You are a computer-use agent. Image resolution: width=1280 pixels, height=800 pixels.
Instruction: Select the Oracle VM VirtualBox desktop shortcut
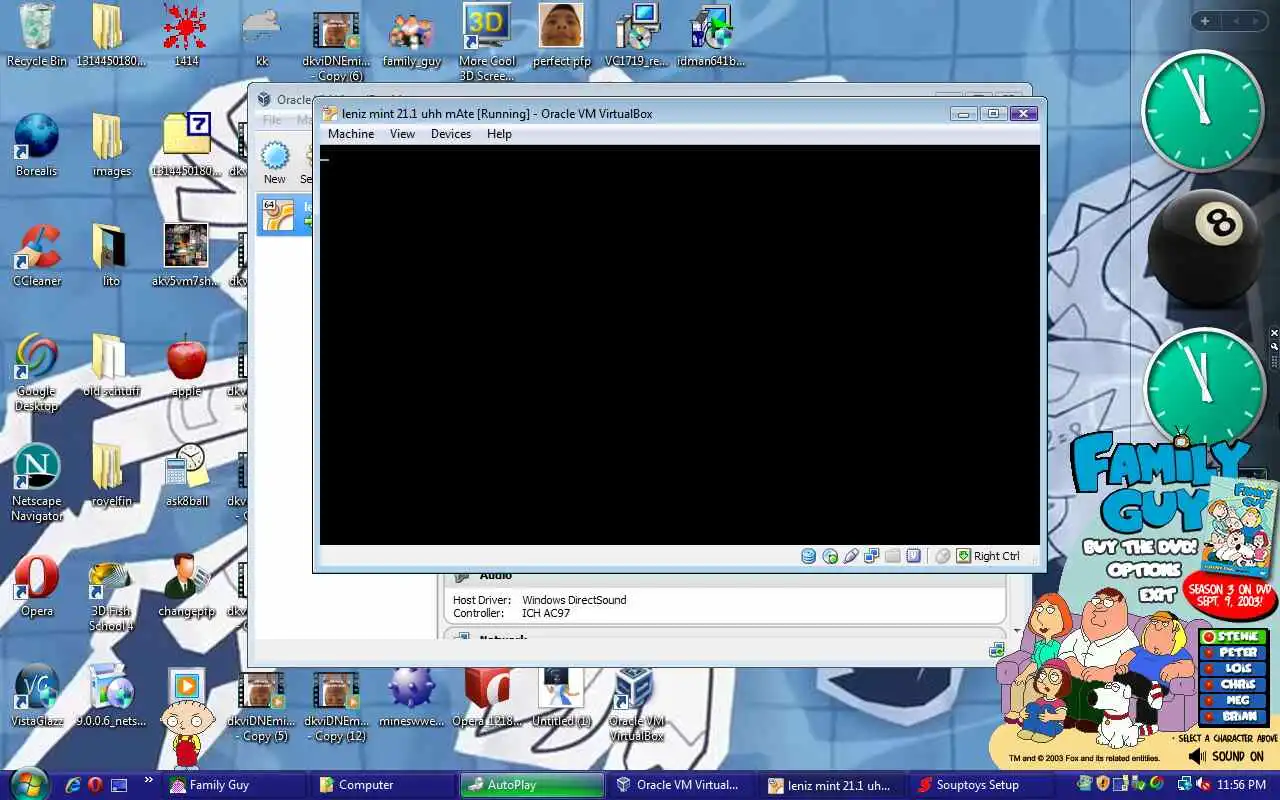pos(636,702)
